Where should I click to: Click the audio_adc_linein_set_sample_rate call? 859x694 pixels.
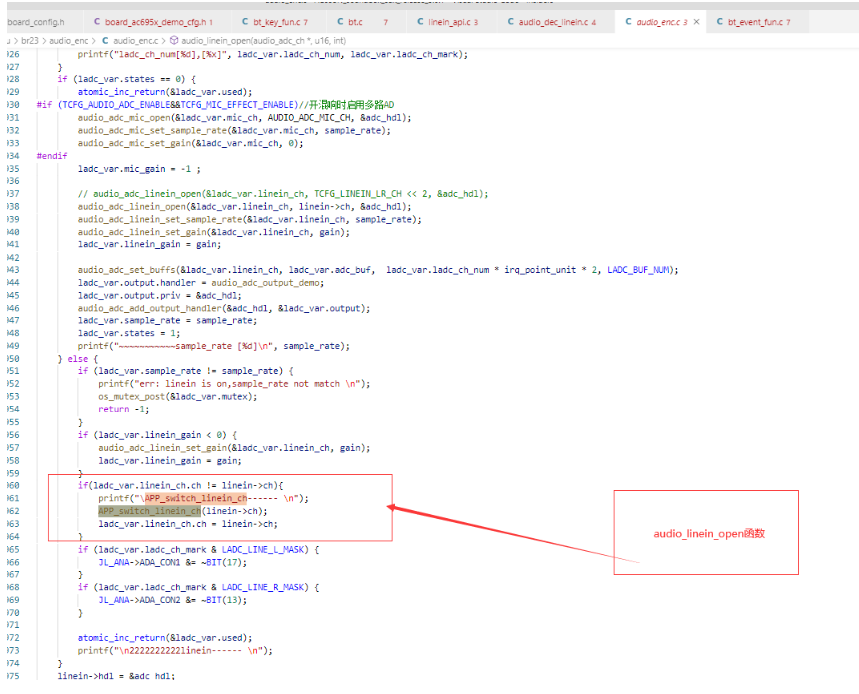pos(160,219)
